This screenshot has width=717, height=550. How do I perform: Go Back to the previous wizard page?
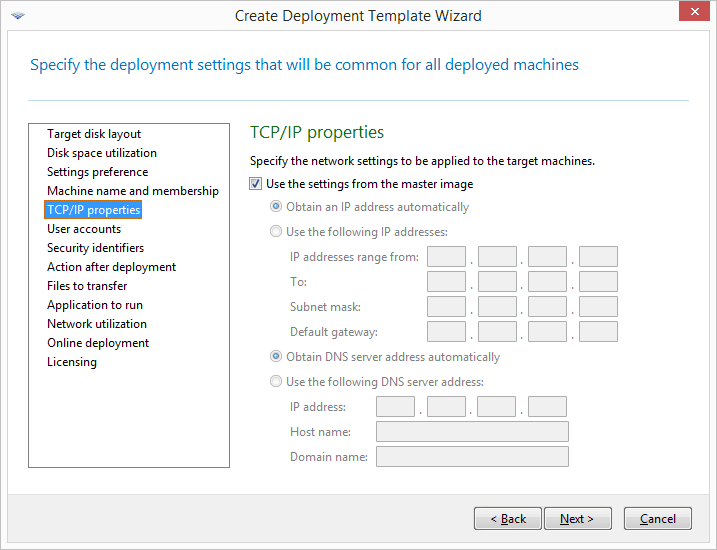coord(508,519)
